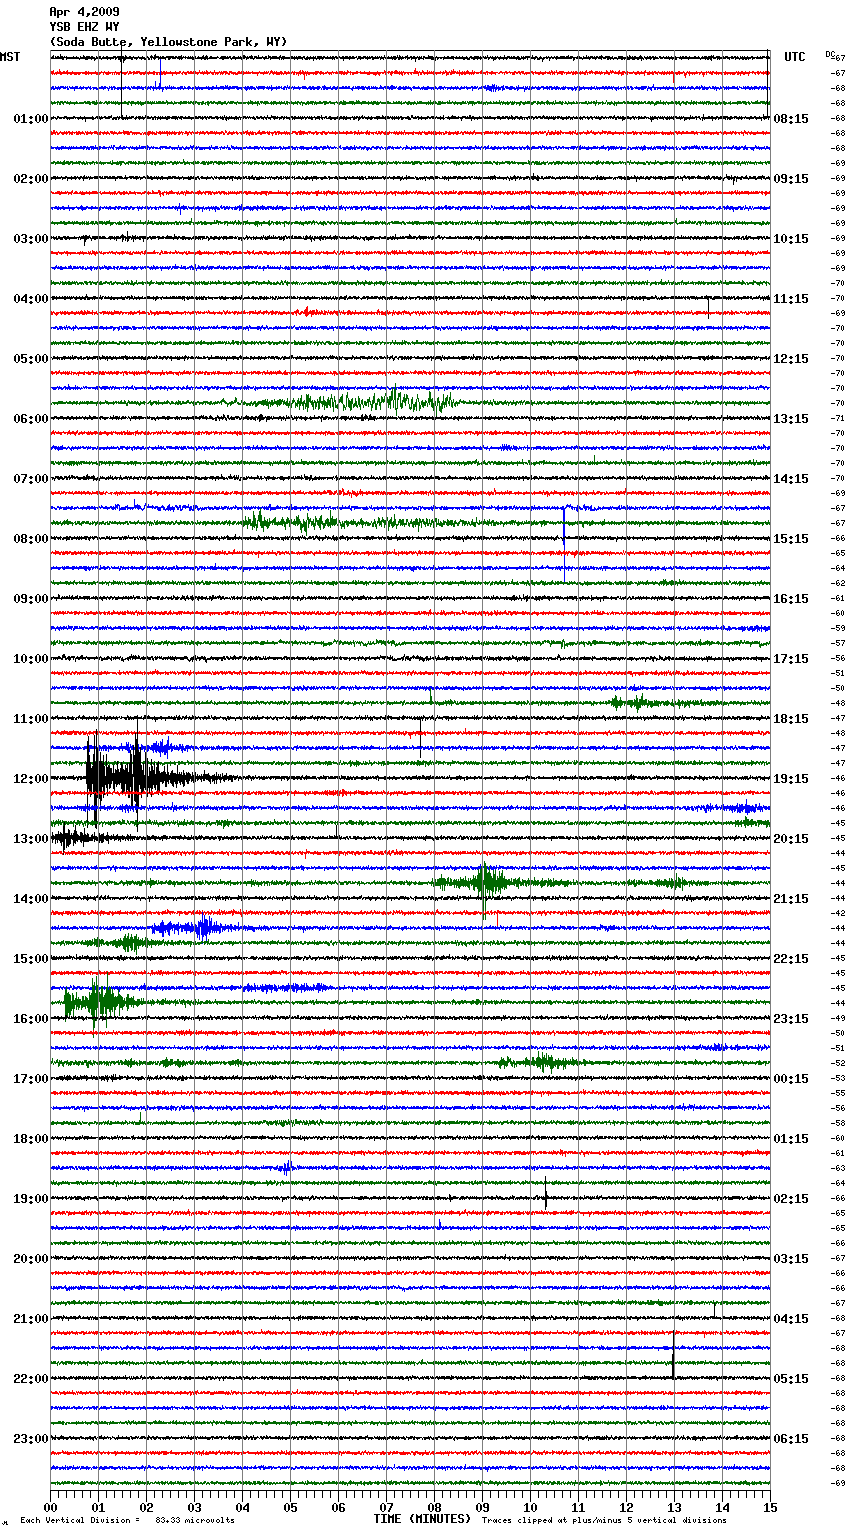Click the 20:00 MST time label

point(30,1259)
